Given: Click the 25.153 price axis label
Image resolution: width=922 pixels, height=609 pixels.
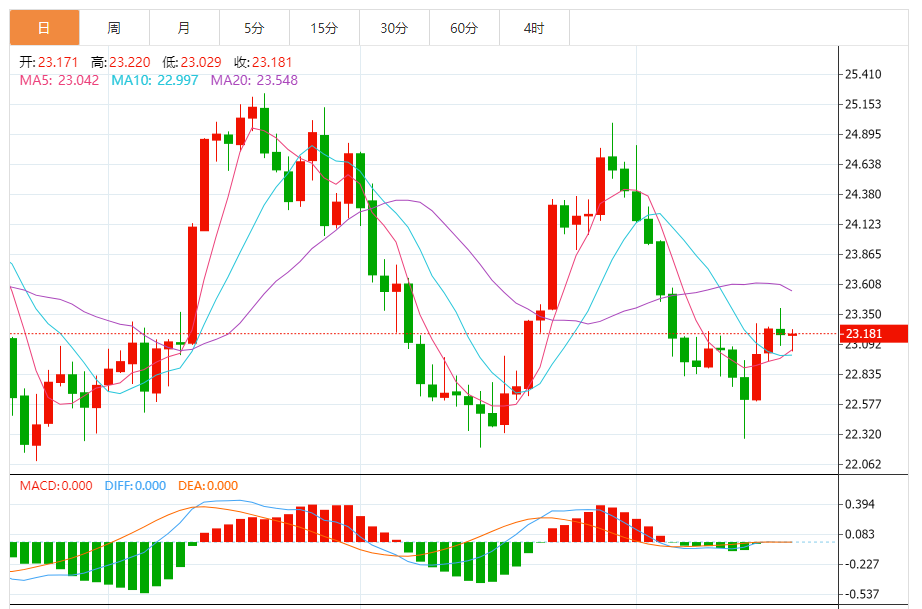Looking at the screenshot, I should 863,104.
